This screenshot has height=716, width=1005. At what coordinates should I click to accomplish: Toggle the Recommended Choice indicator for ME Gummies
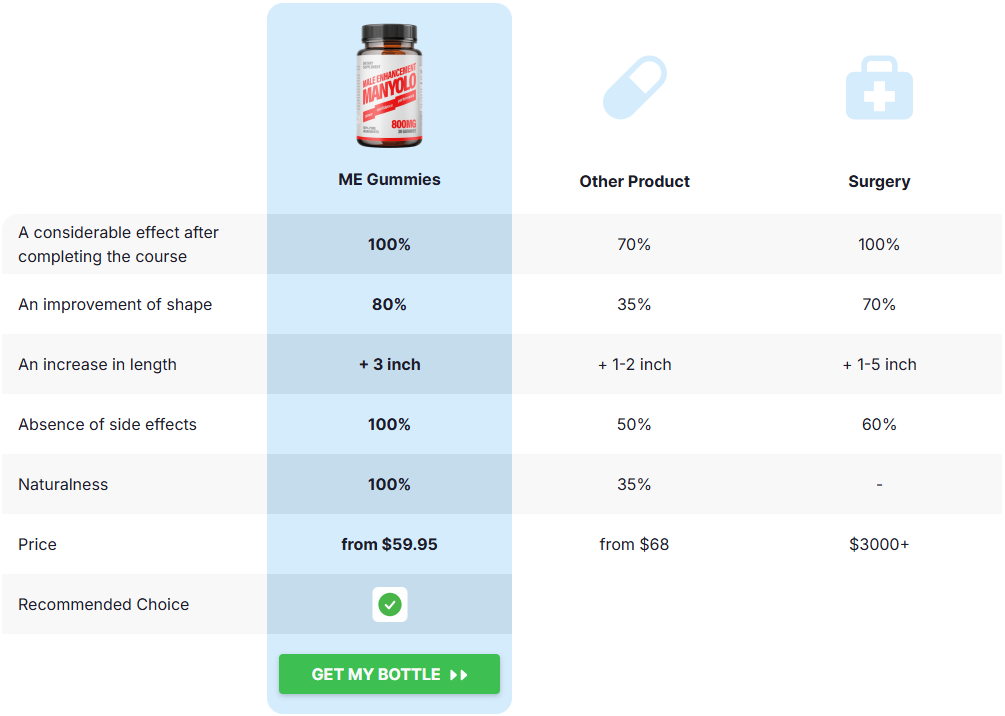pyautogui.click(x=389, y=604)
